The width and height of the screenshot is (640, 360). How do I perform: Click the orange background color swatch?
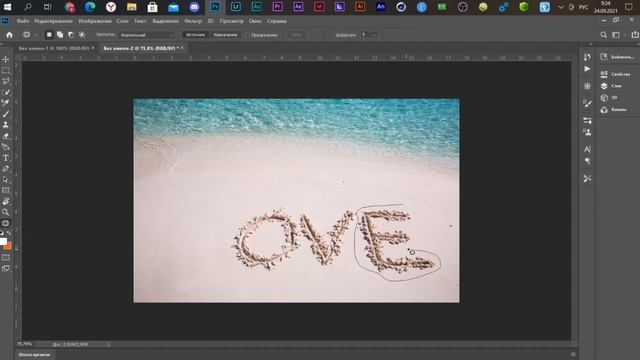click(8, 245)
